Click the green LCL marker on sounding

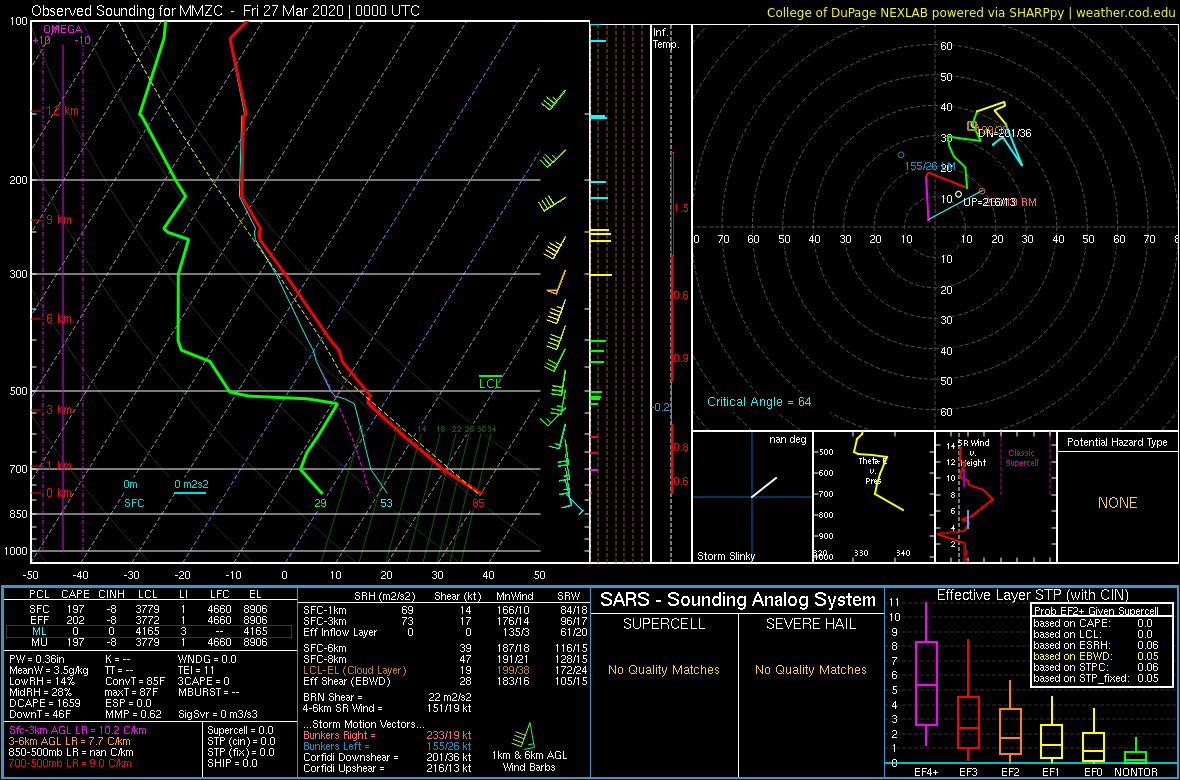[x=490, y=382]
